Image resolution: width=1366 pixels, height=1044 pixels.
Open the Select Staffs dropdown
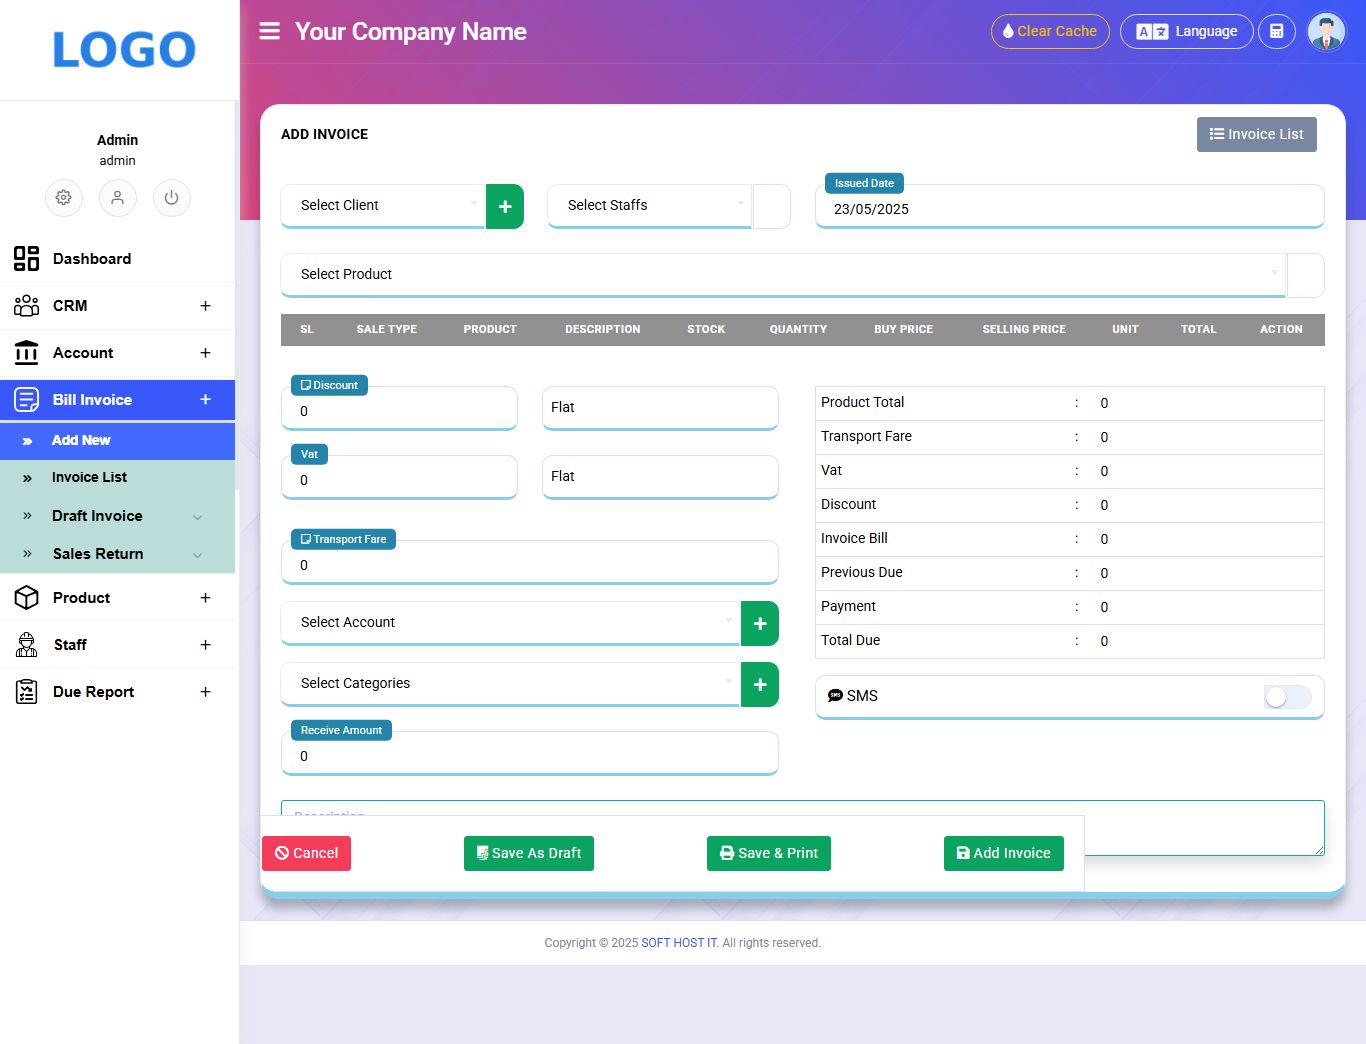pyautogui.click(x=649, y=206)
